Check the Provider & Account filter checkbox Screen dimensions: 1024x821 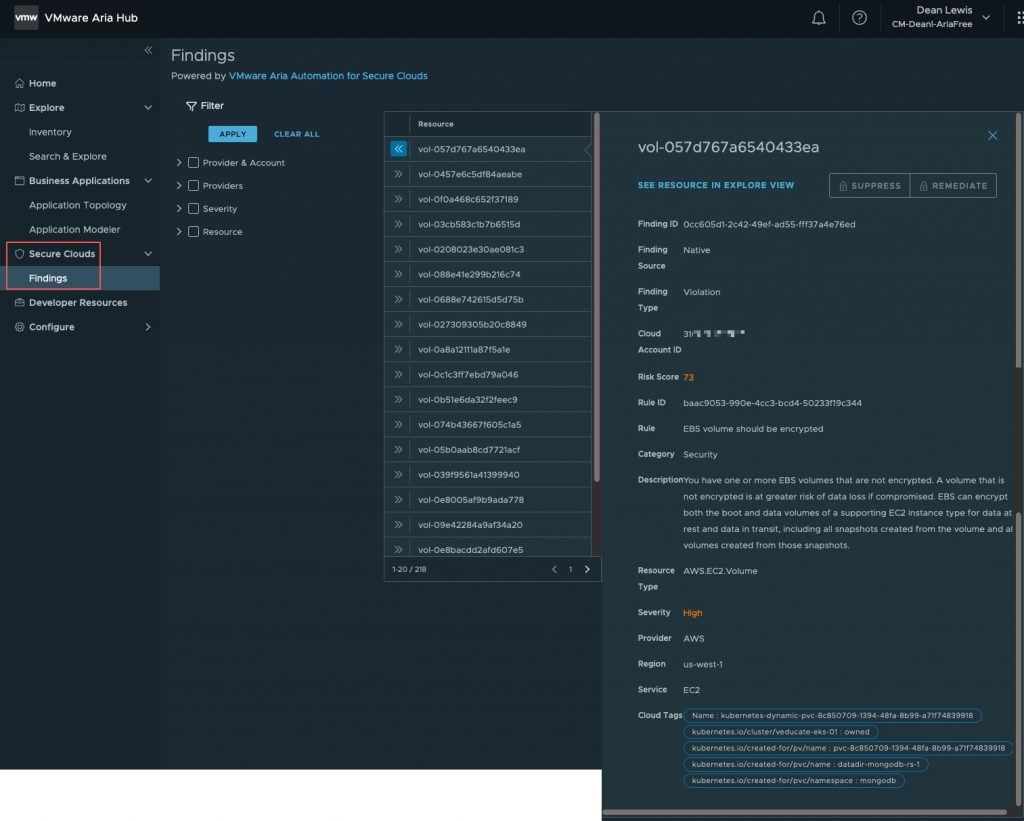point(193,163)
